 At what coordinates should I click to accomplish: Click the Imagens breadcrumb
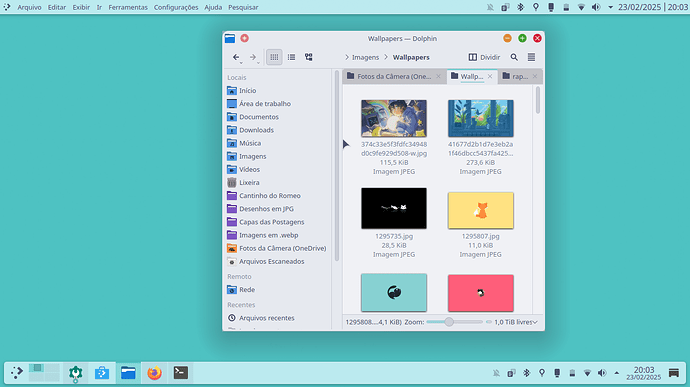[365, 57]
